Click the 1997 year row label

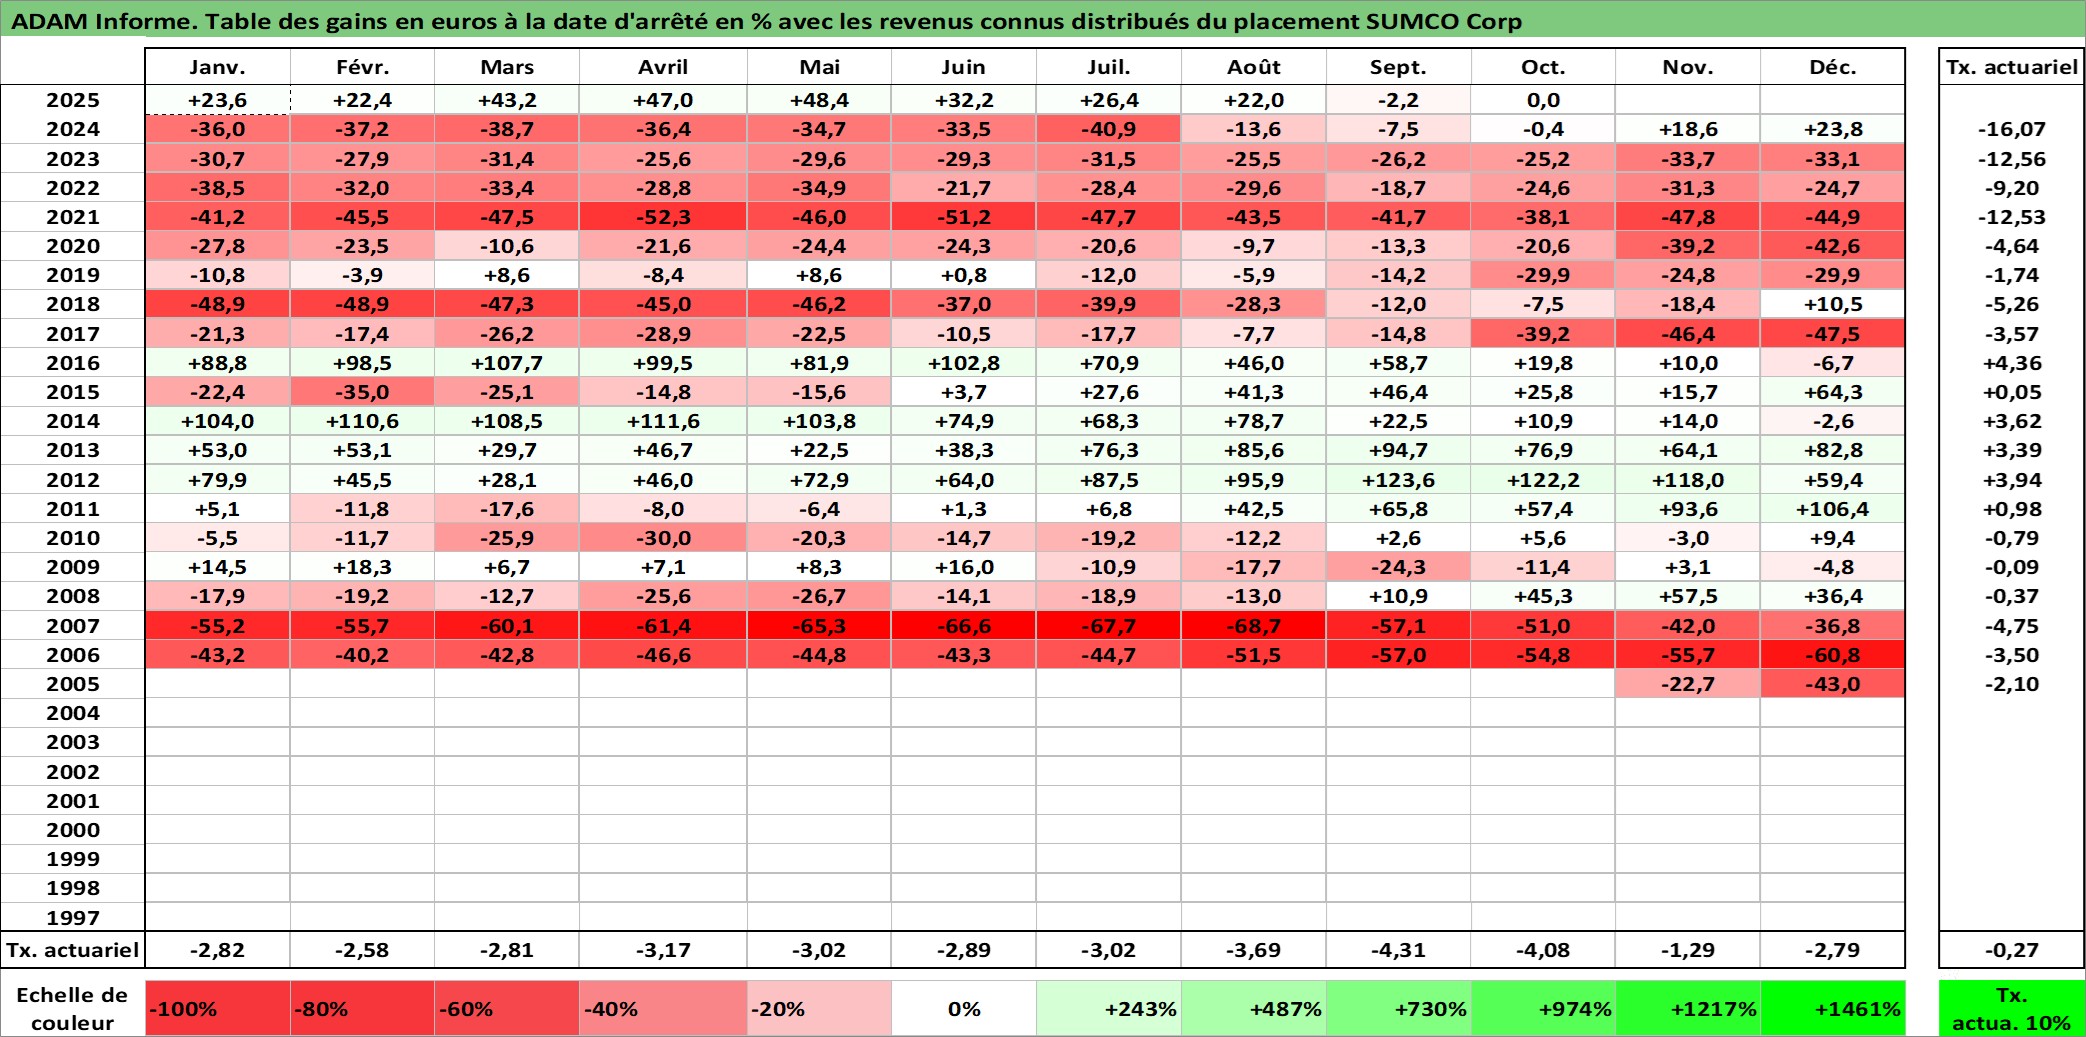coord(73,918)
